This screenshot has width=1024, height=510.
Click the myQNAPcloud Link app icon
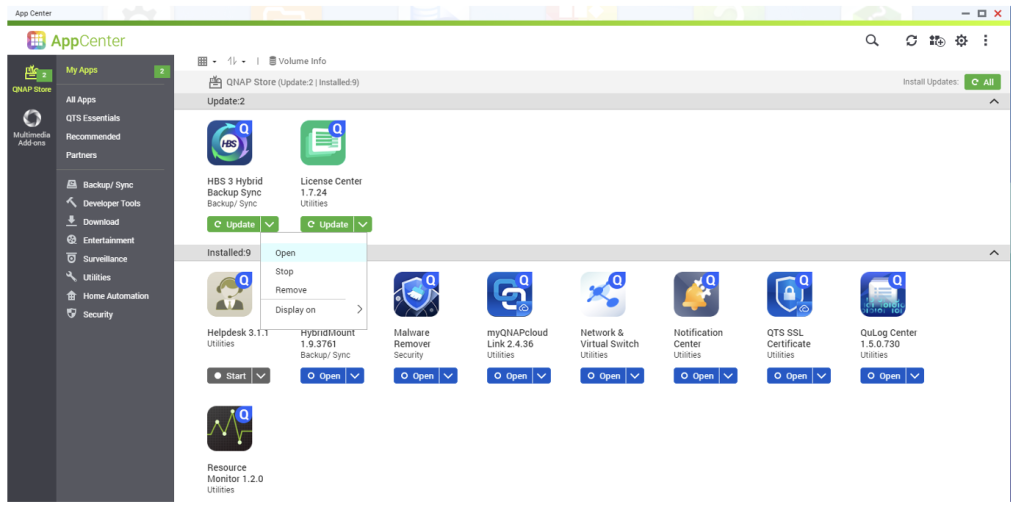pyautogui.click(x=510, y=295)
